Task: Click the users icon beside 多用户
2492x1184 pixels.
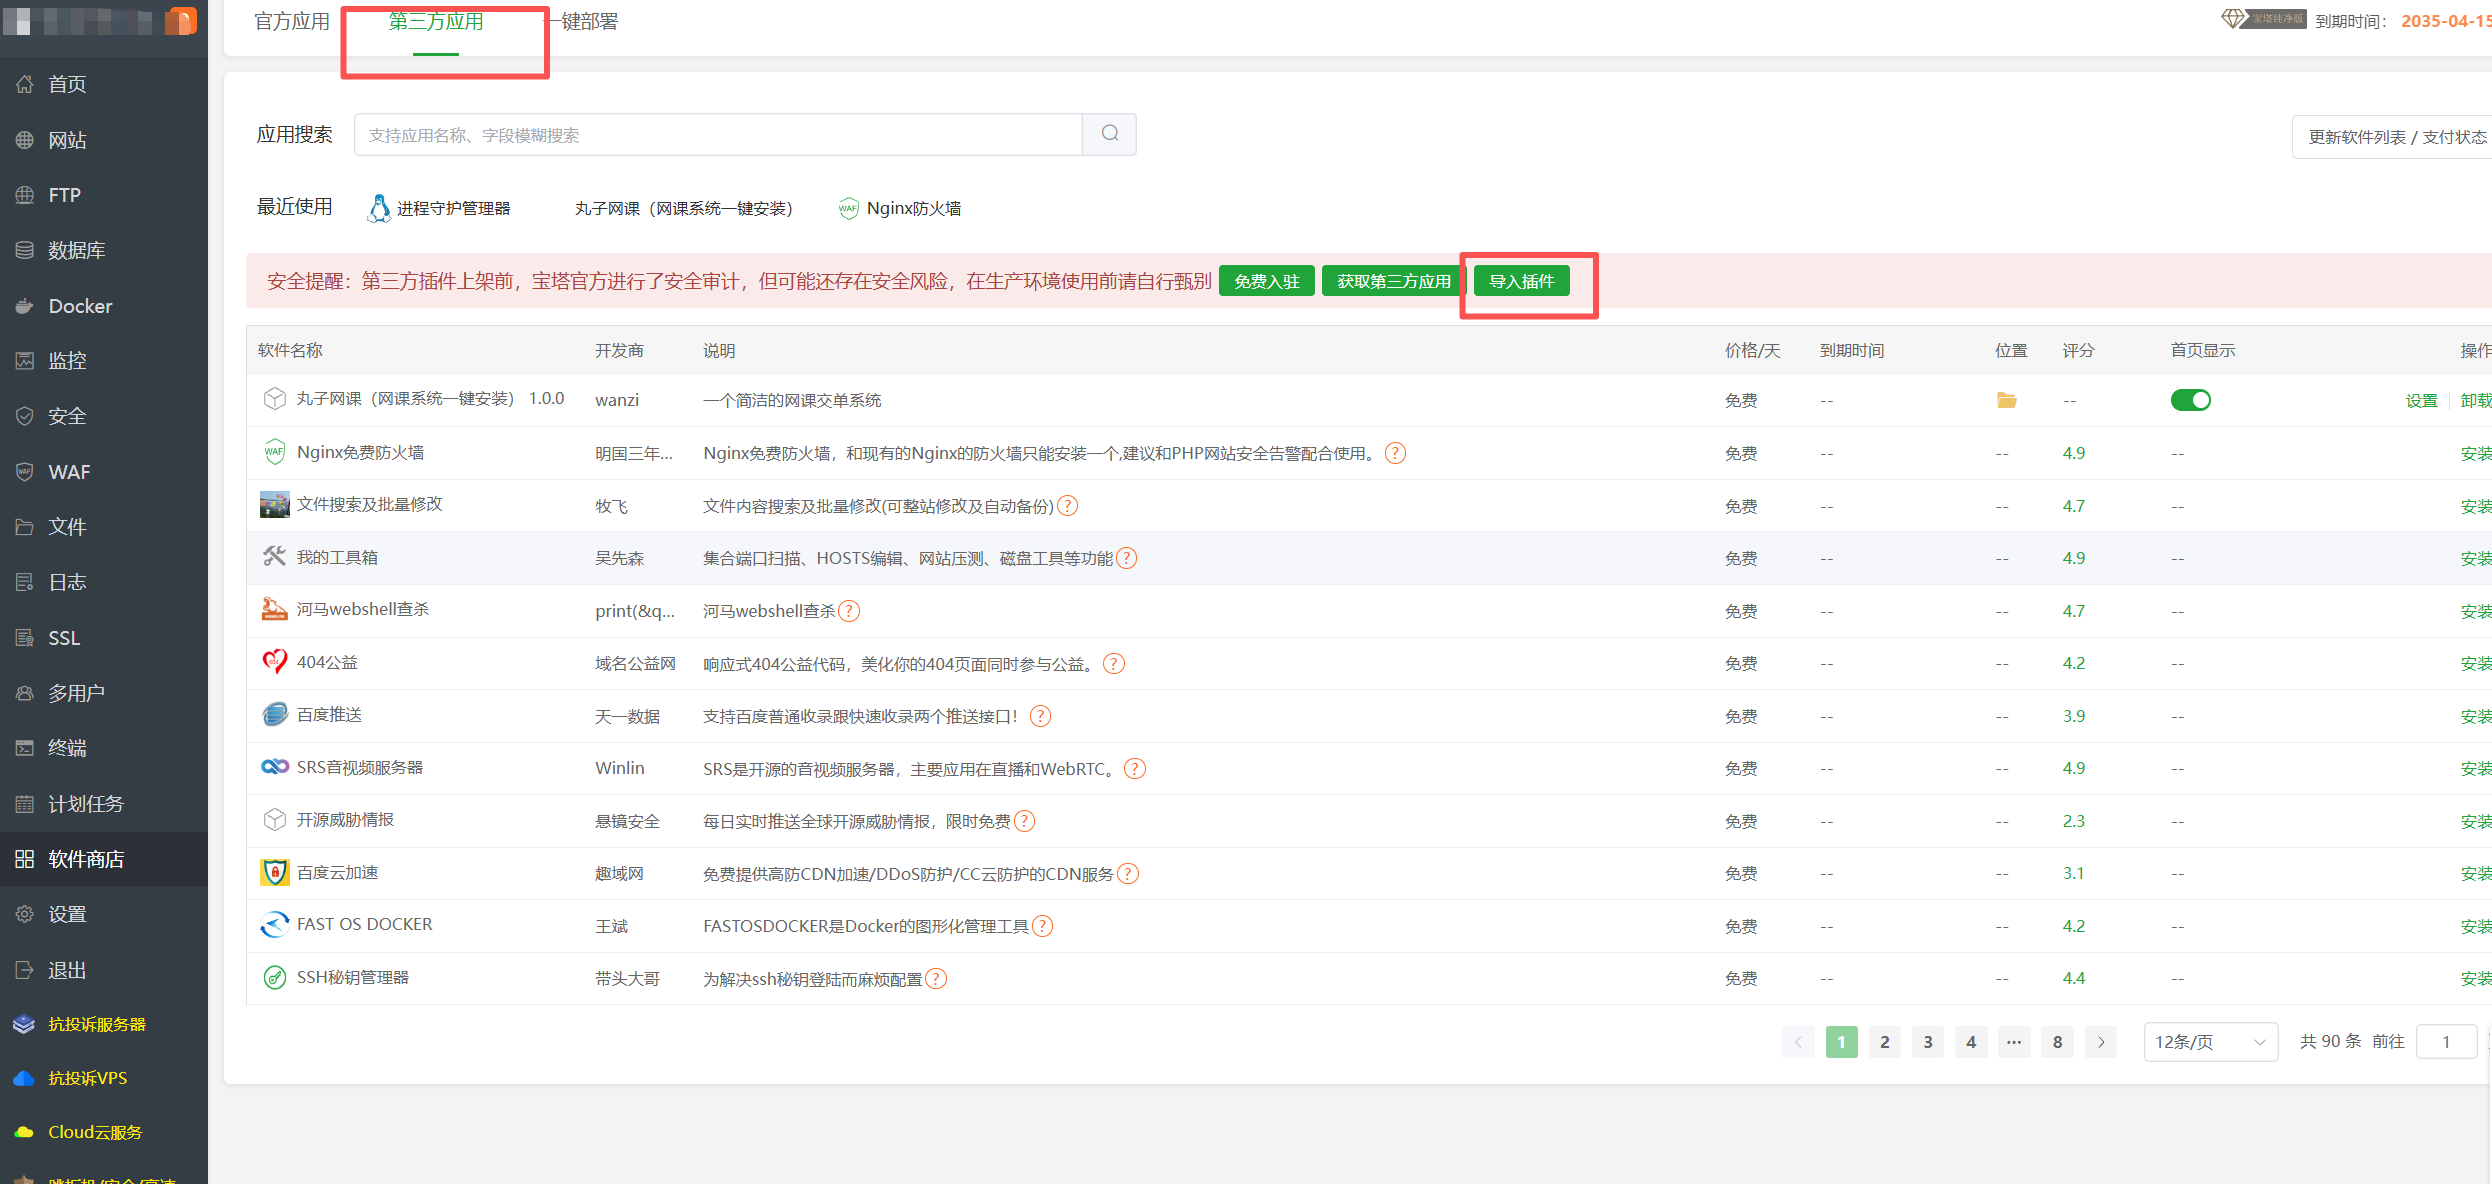Action: (x=25, y=693)
